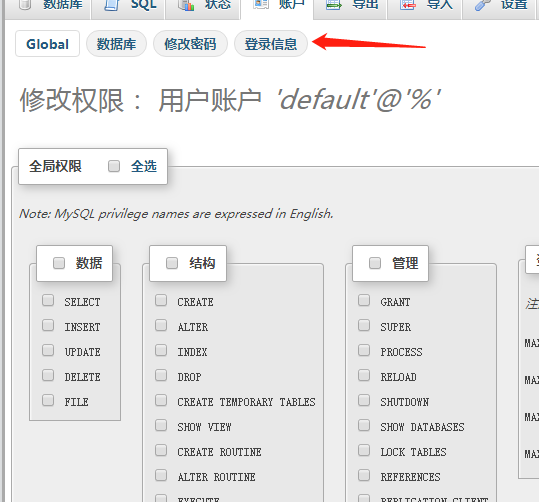Check the 数据 group checkbox
The image size is (539, 502).
click(59, 263)
